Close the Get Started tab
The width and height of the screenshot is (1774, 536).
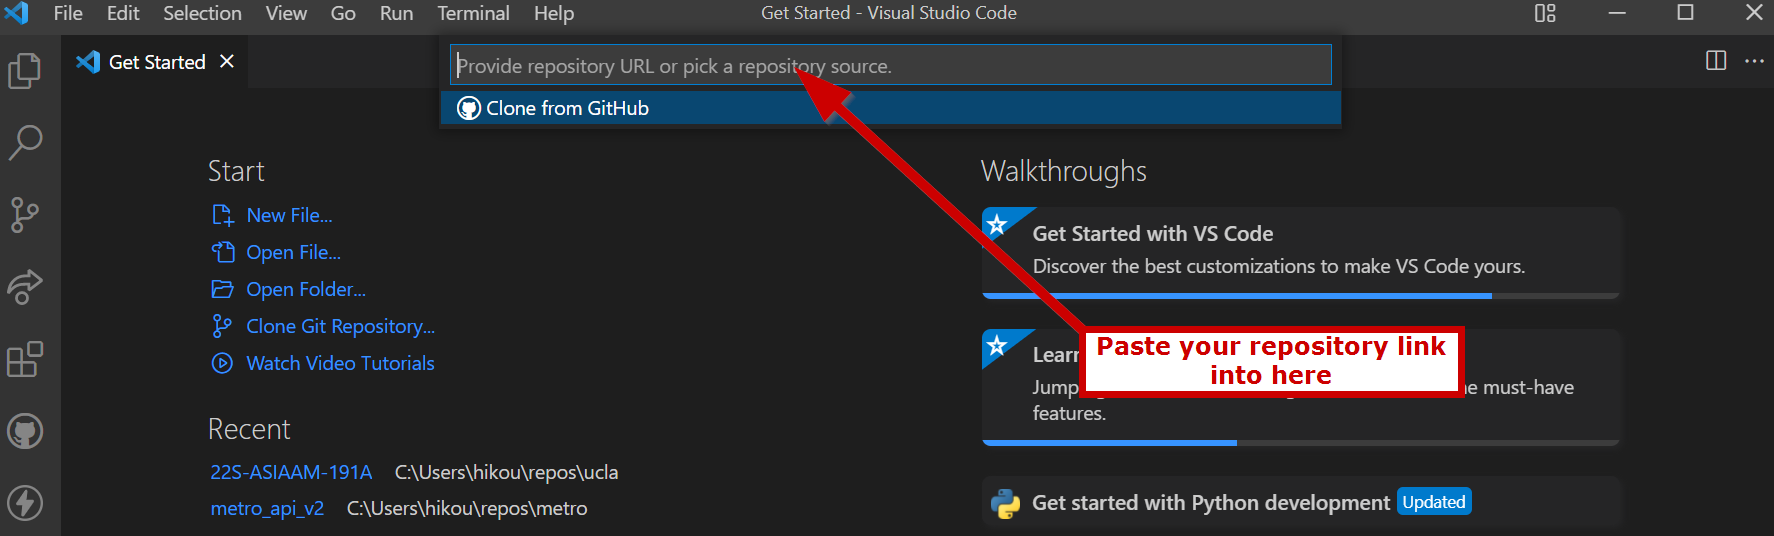click(227, 61)
